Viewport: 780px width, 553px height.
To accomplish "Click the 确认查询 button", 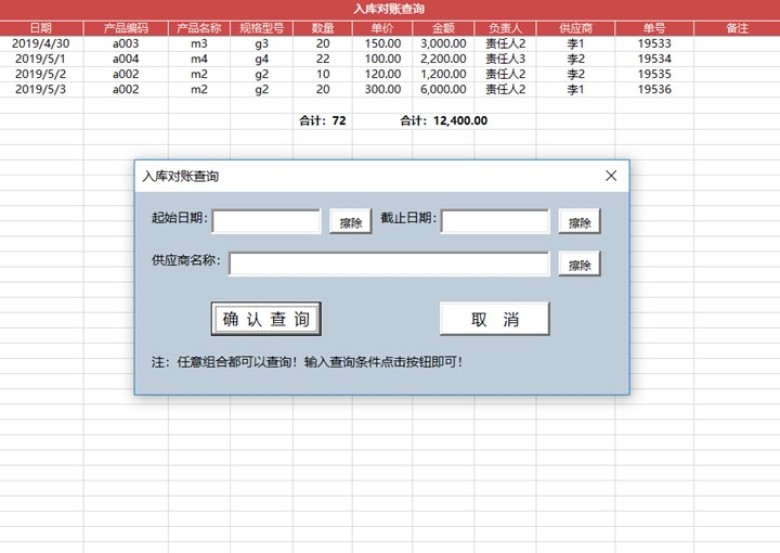I will (x=266, y=318).
